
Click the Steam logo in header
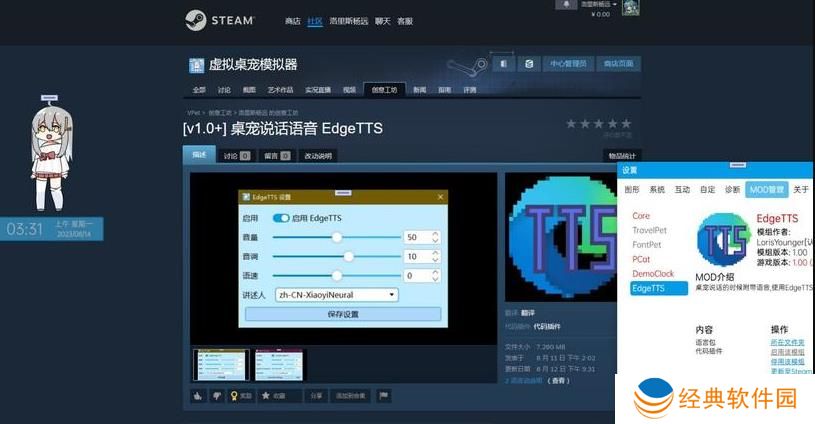point(219,20)
